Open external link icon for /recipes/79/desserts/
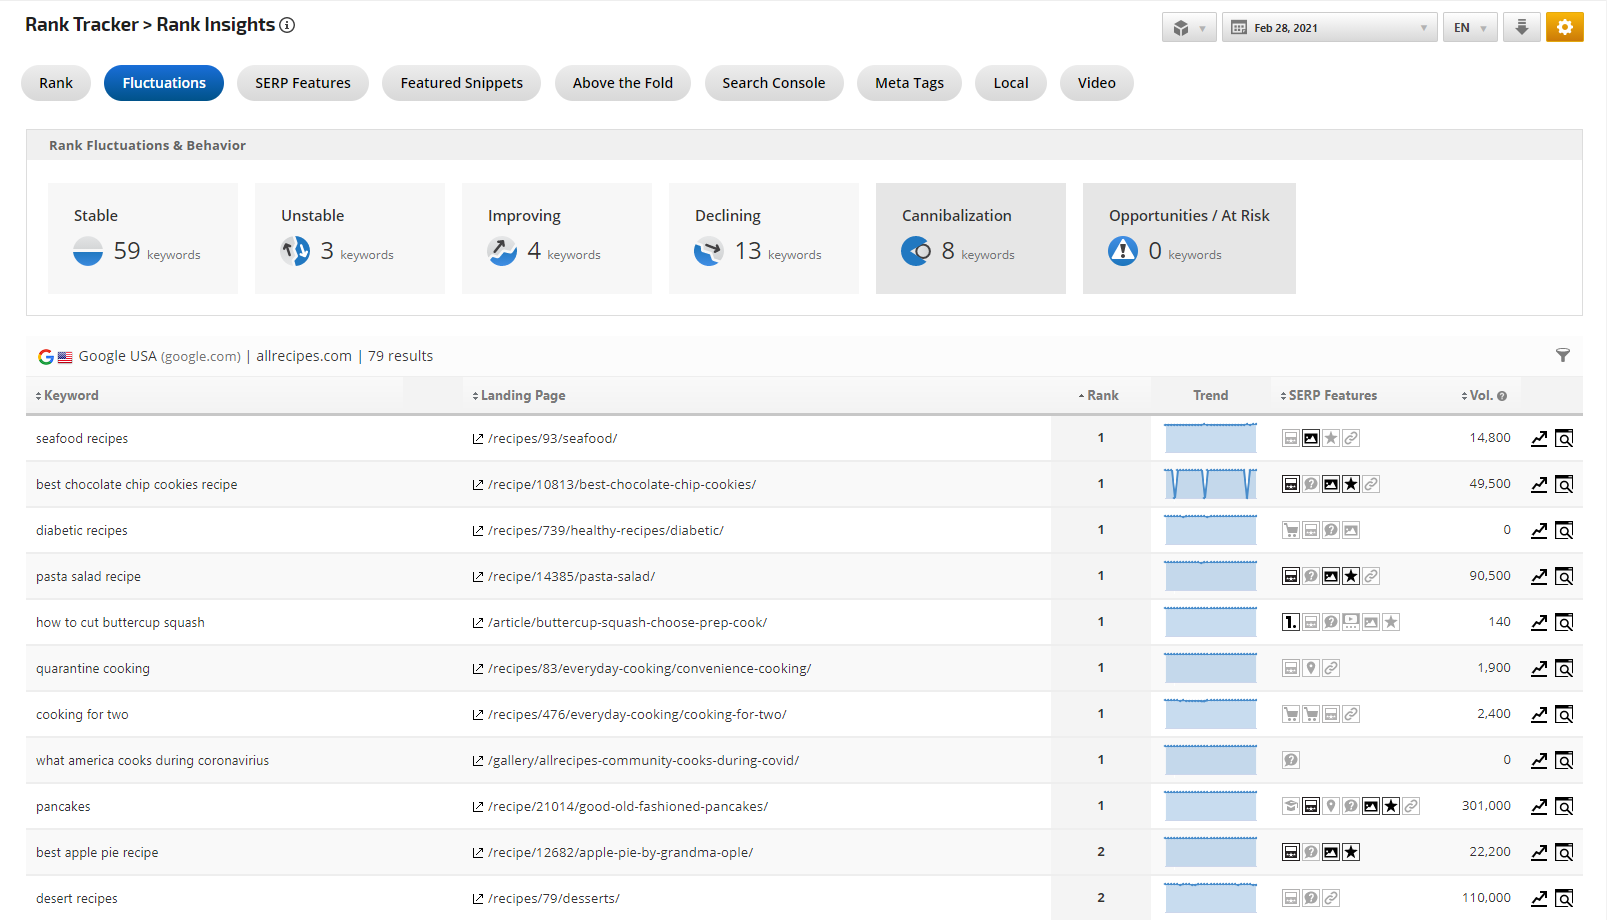1607x920 pixels. (x=478, y=898)
